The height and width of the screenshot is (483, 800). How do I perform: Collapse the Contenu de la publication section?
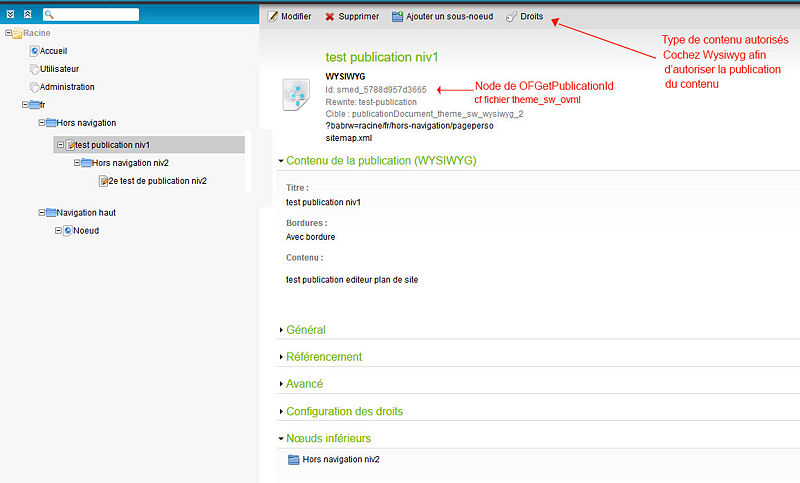(281, 160)
